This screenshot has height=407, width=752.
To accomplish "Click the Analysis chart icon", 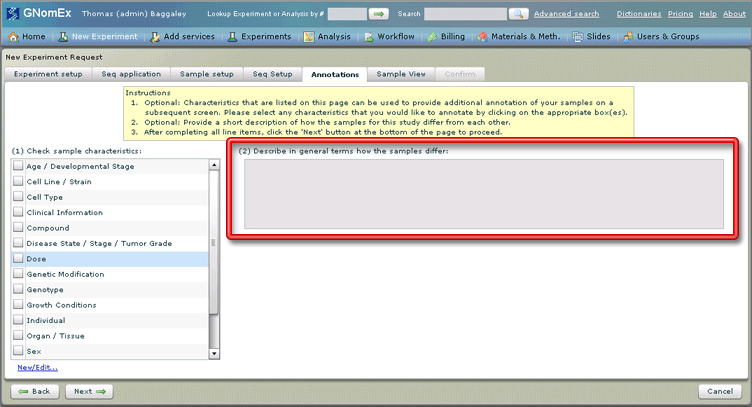I will [x=309, y=36].
